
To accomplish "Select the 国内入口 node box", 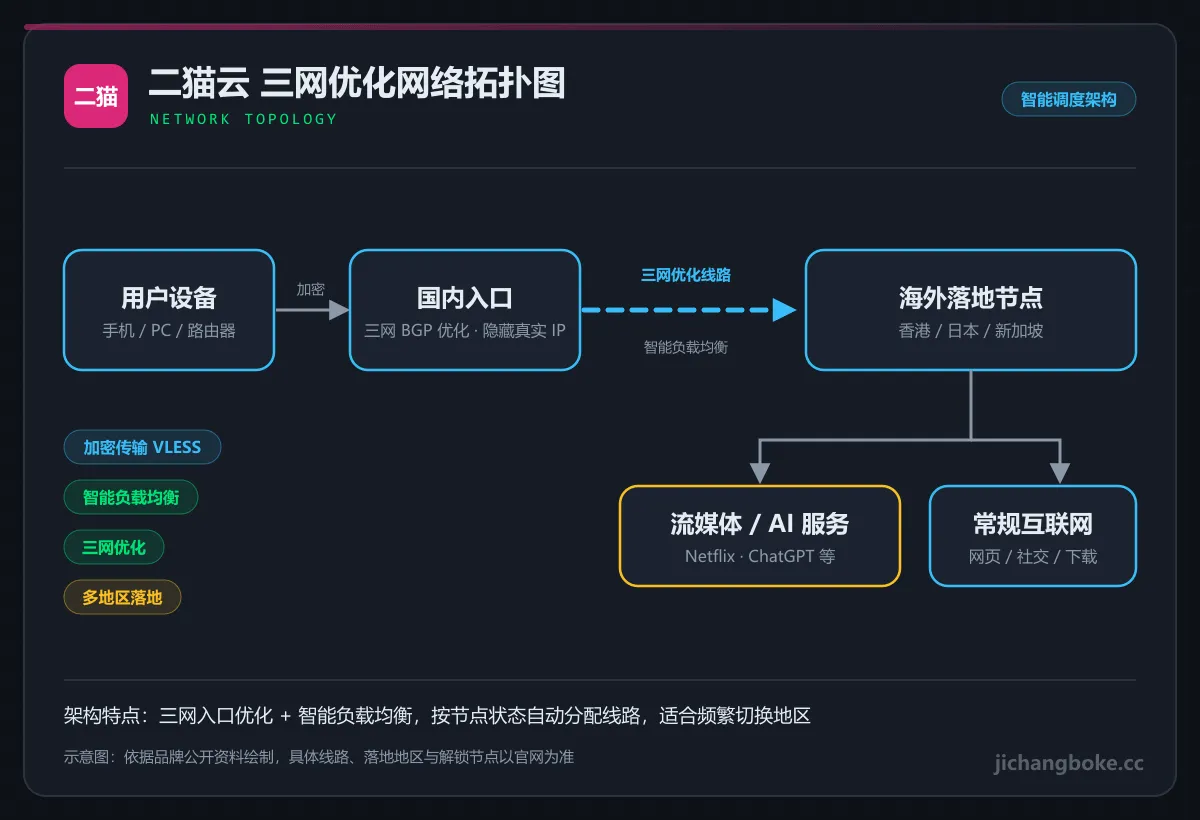I will click(465, 310).
